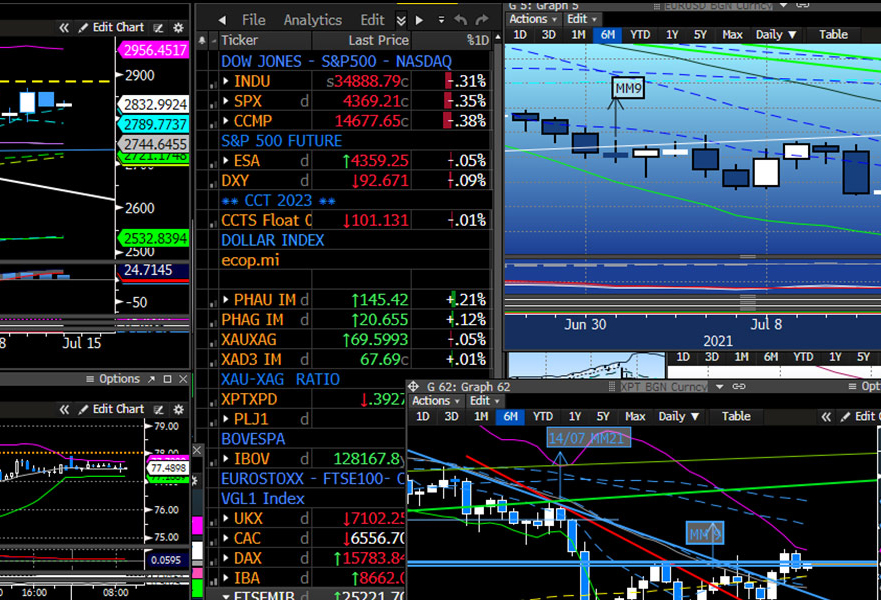Switch Graph 5 to Table view
Viewport: 881px width, 600px height.
pyautogui.click(x=833, y=35)
